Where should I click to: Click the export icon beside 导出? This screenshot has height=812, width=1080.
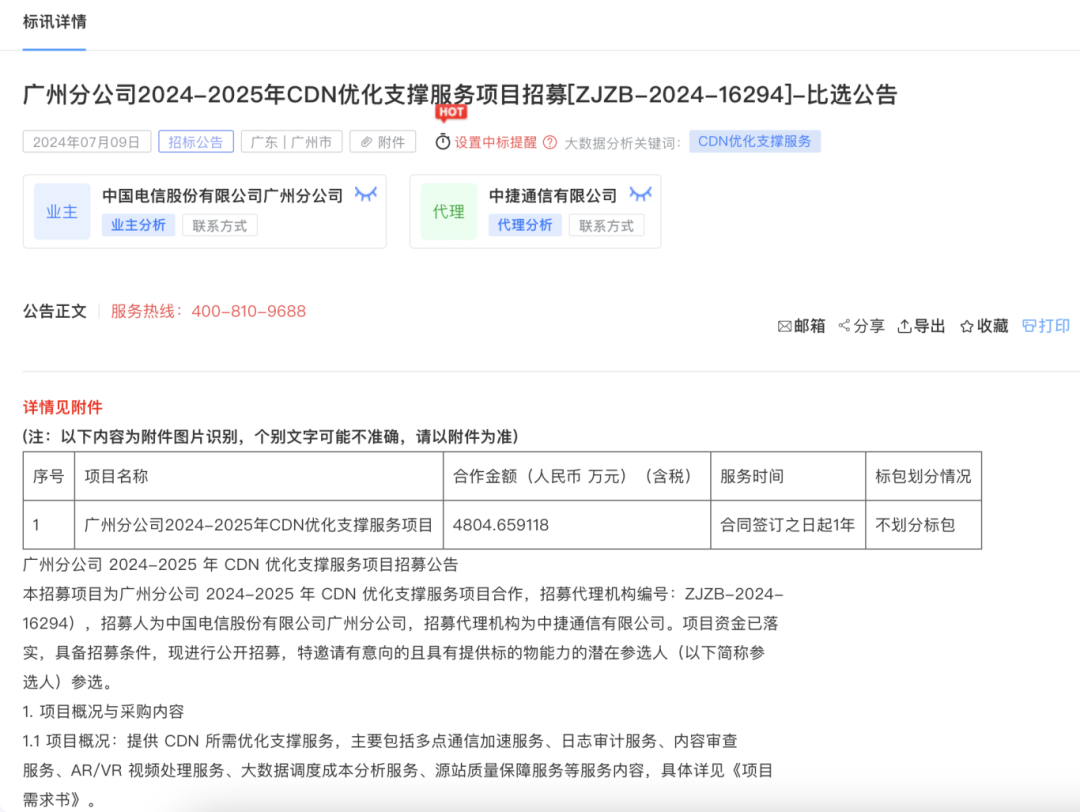tap(904, 326)
